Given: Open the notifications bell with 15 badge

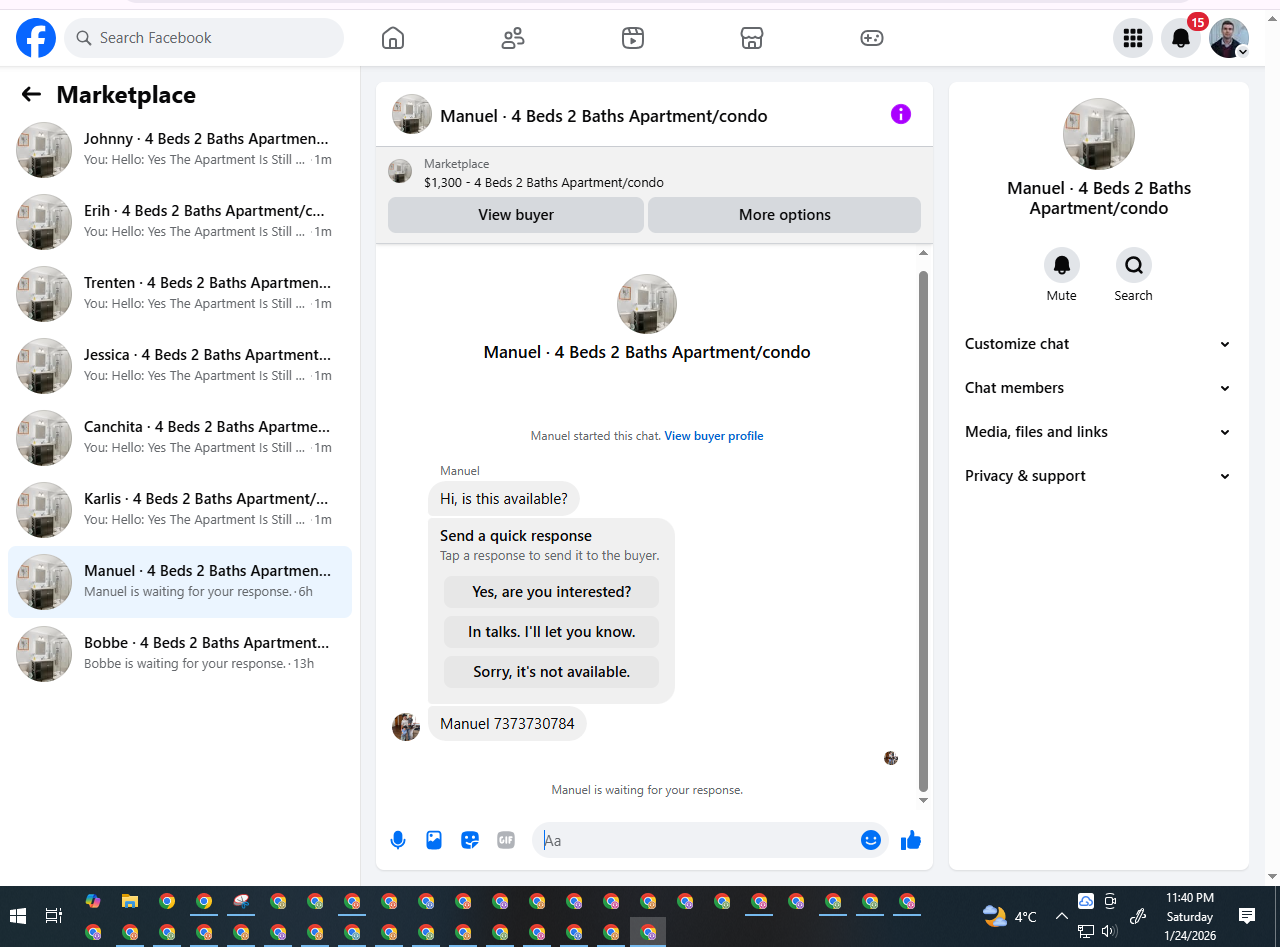Looking at the screenshot, I should coord(1181,38).
